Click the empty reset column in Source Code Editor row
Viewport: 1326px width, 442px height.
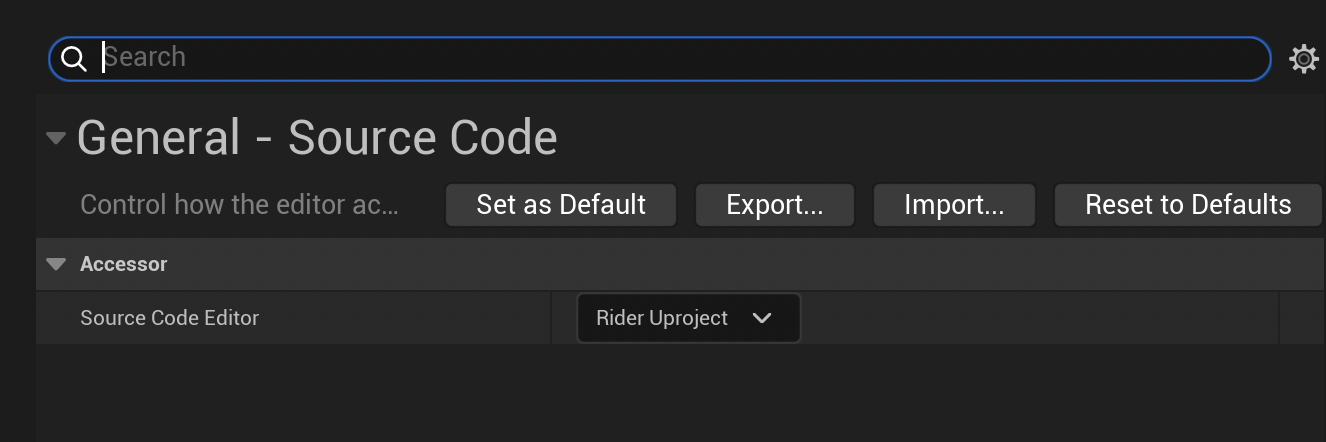[x=1302, y=318]
